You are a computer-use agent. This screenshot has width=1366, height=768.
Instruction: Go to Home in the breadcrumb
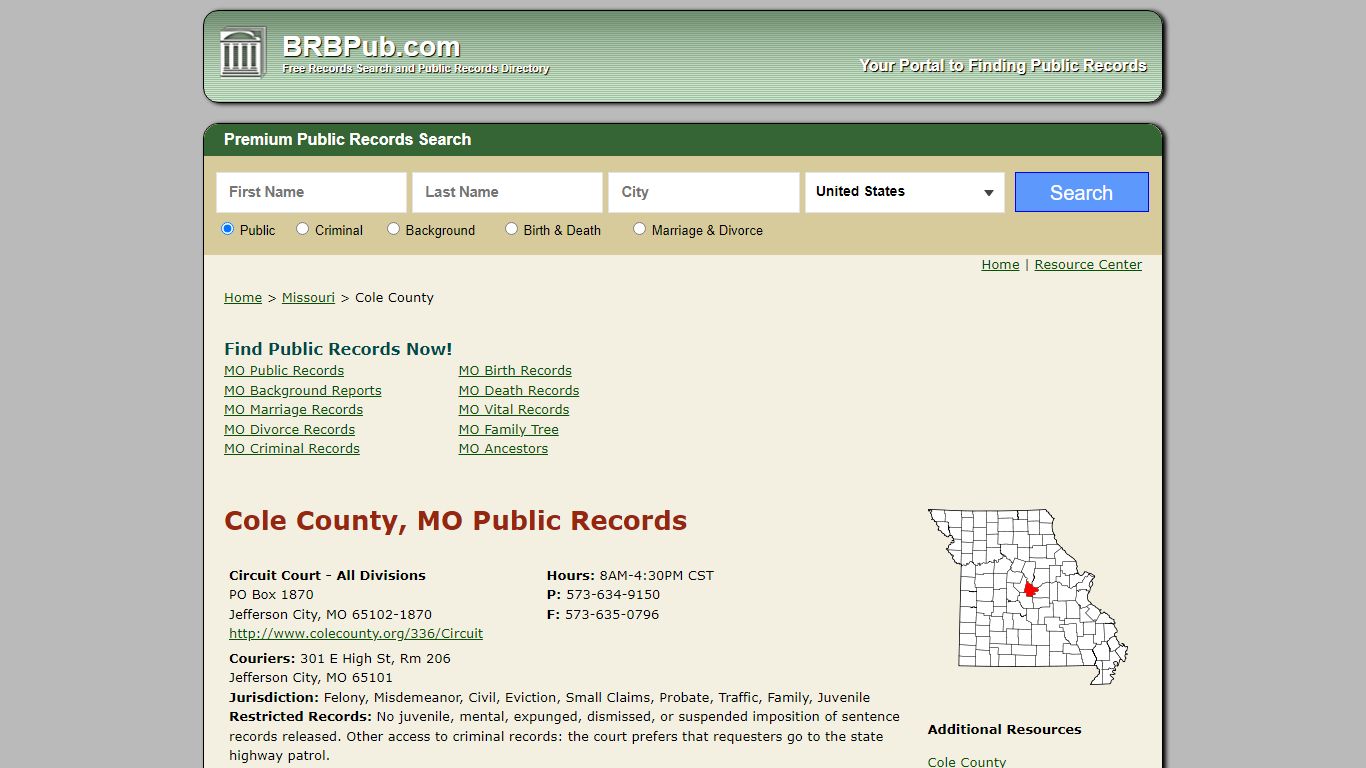pos(243,298)
